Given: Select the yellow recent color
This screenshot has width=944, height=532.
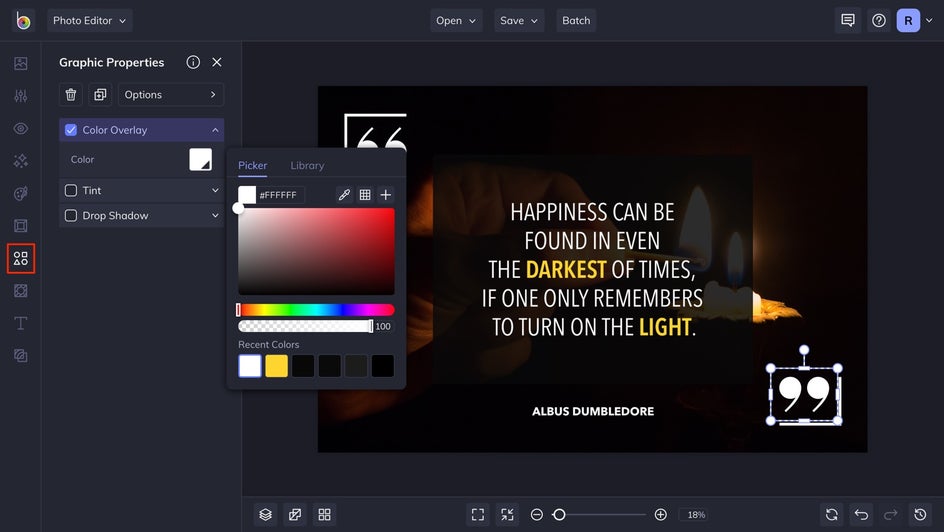Looking at the screenshot, I should click(276, 366).
